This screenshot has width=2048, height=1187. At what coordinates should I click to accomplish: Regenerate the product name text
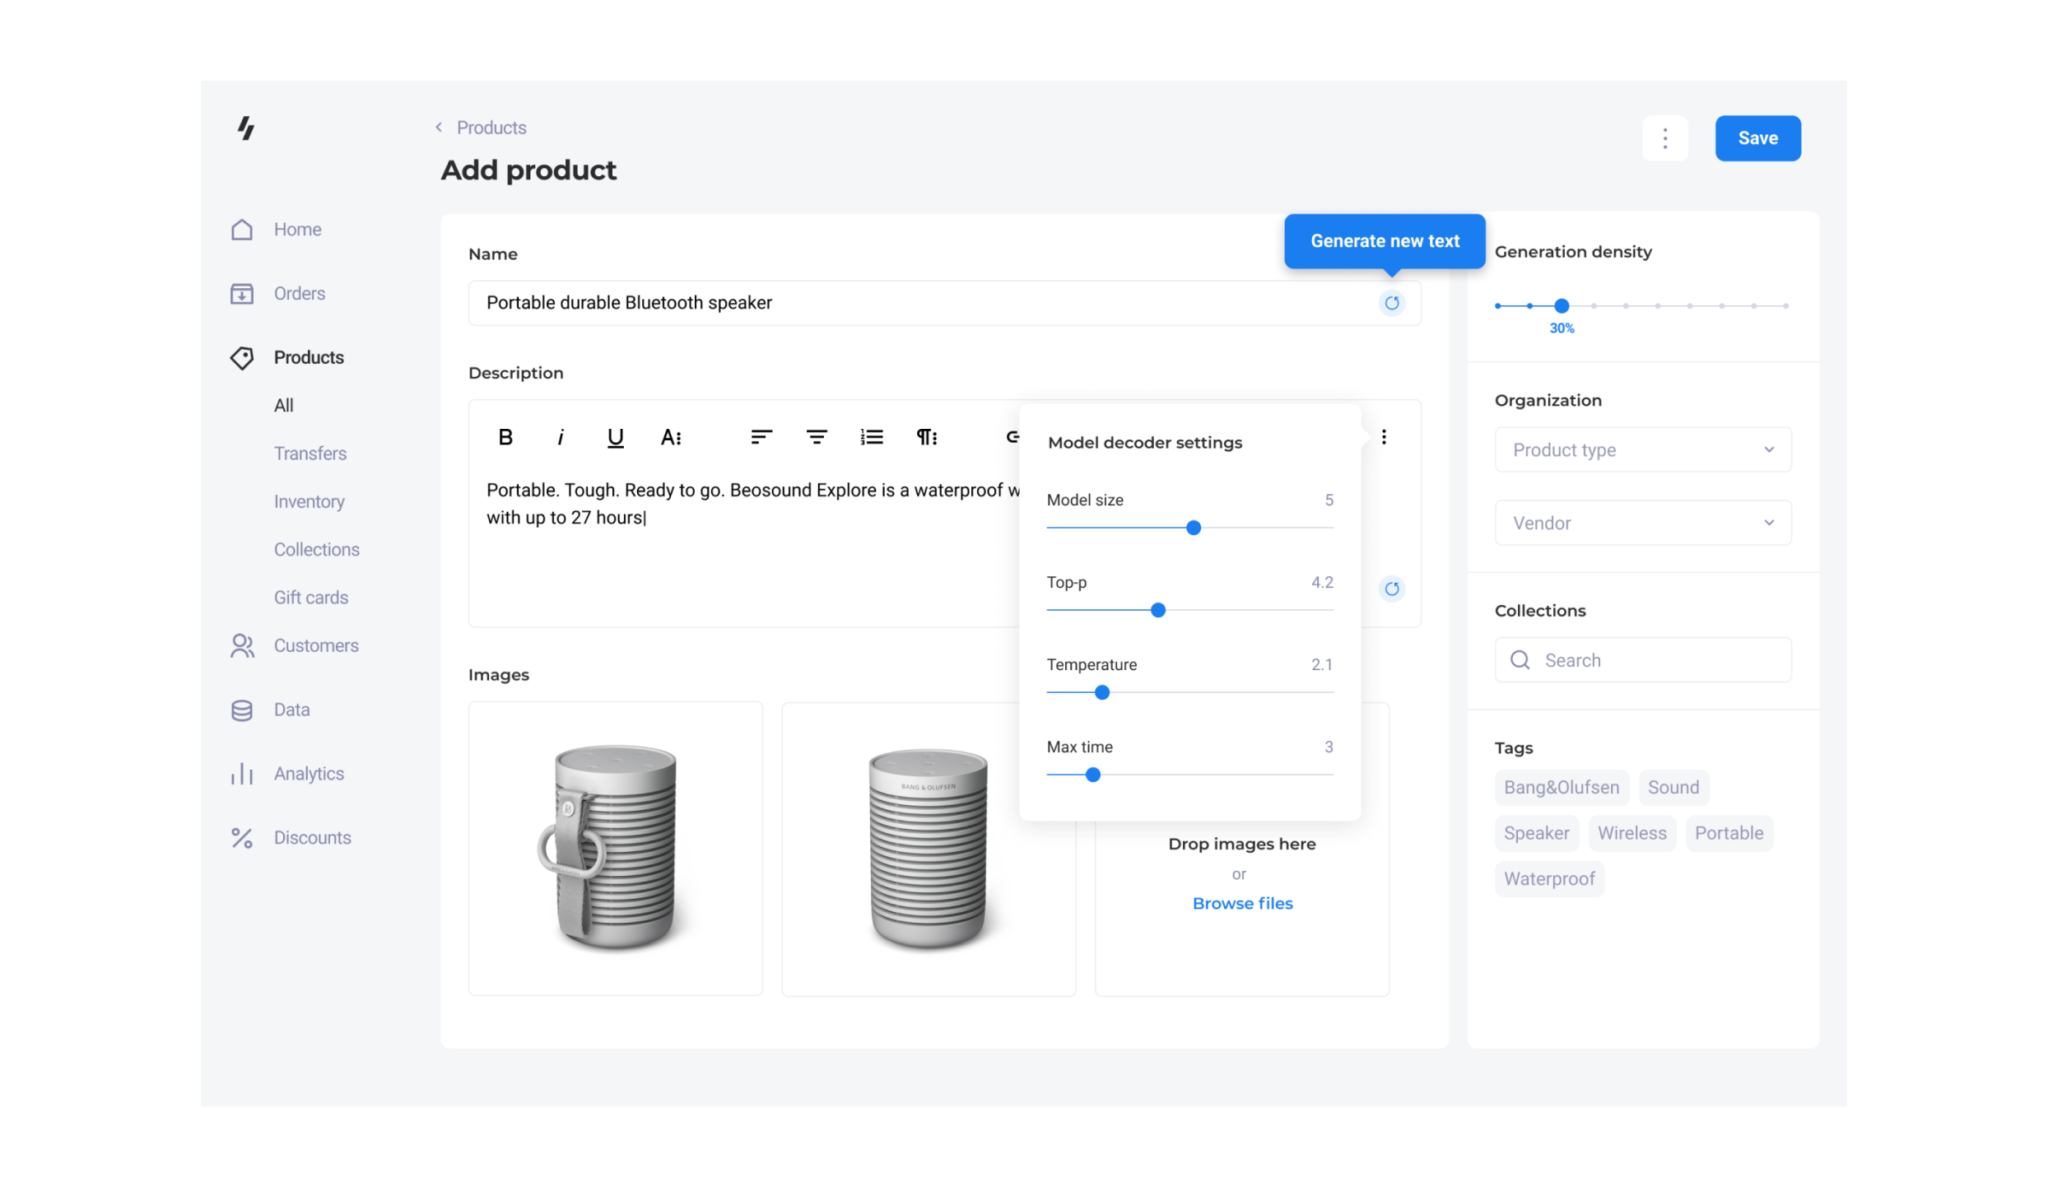click(x=1391, y=303)
